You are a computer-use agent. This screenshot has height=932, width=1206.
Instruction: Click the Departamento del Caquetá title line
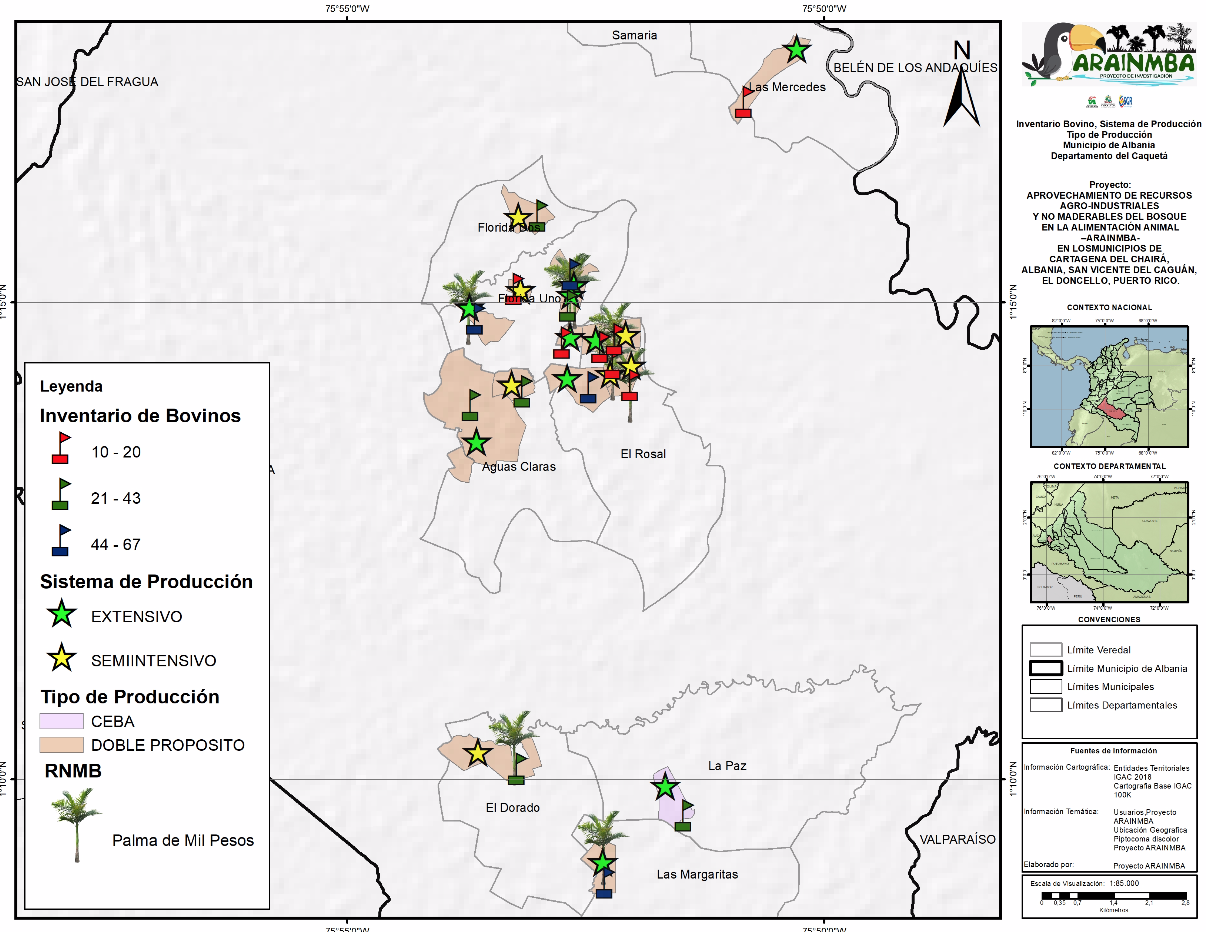point(1109,155)
